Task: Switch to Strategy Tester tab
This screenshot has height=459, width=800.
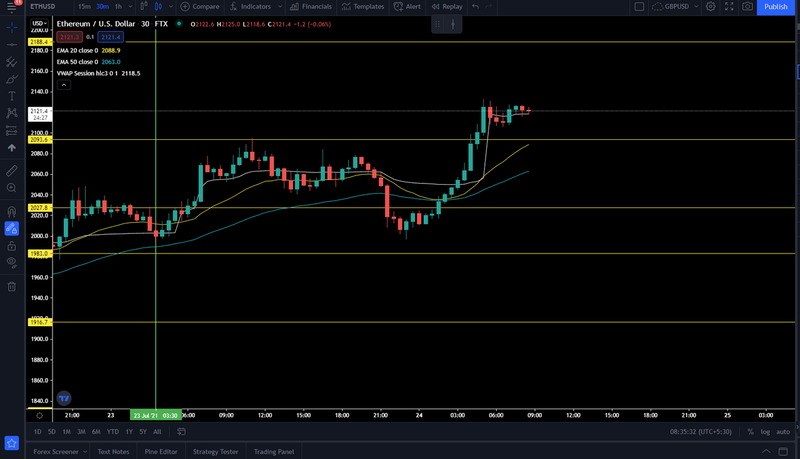Action: click(215, 451)
